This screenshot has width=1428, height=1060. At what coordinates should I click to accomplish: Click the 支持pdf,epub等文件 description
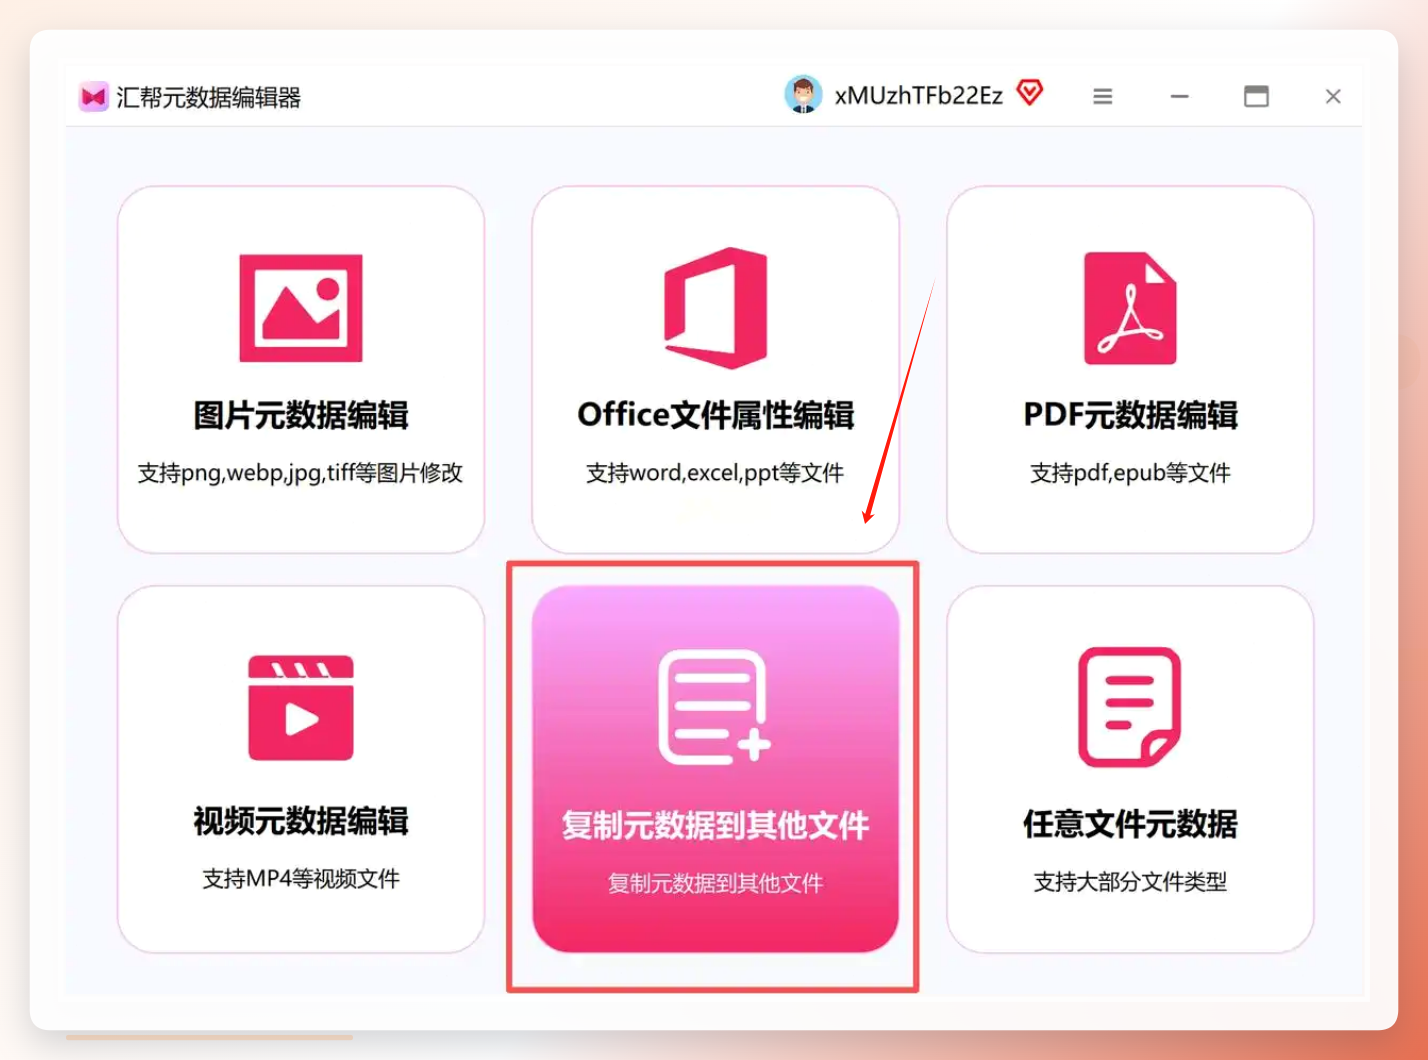(x=1130, y=473)
